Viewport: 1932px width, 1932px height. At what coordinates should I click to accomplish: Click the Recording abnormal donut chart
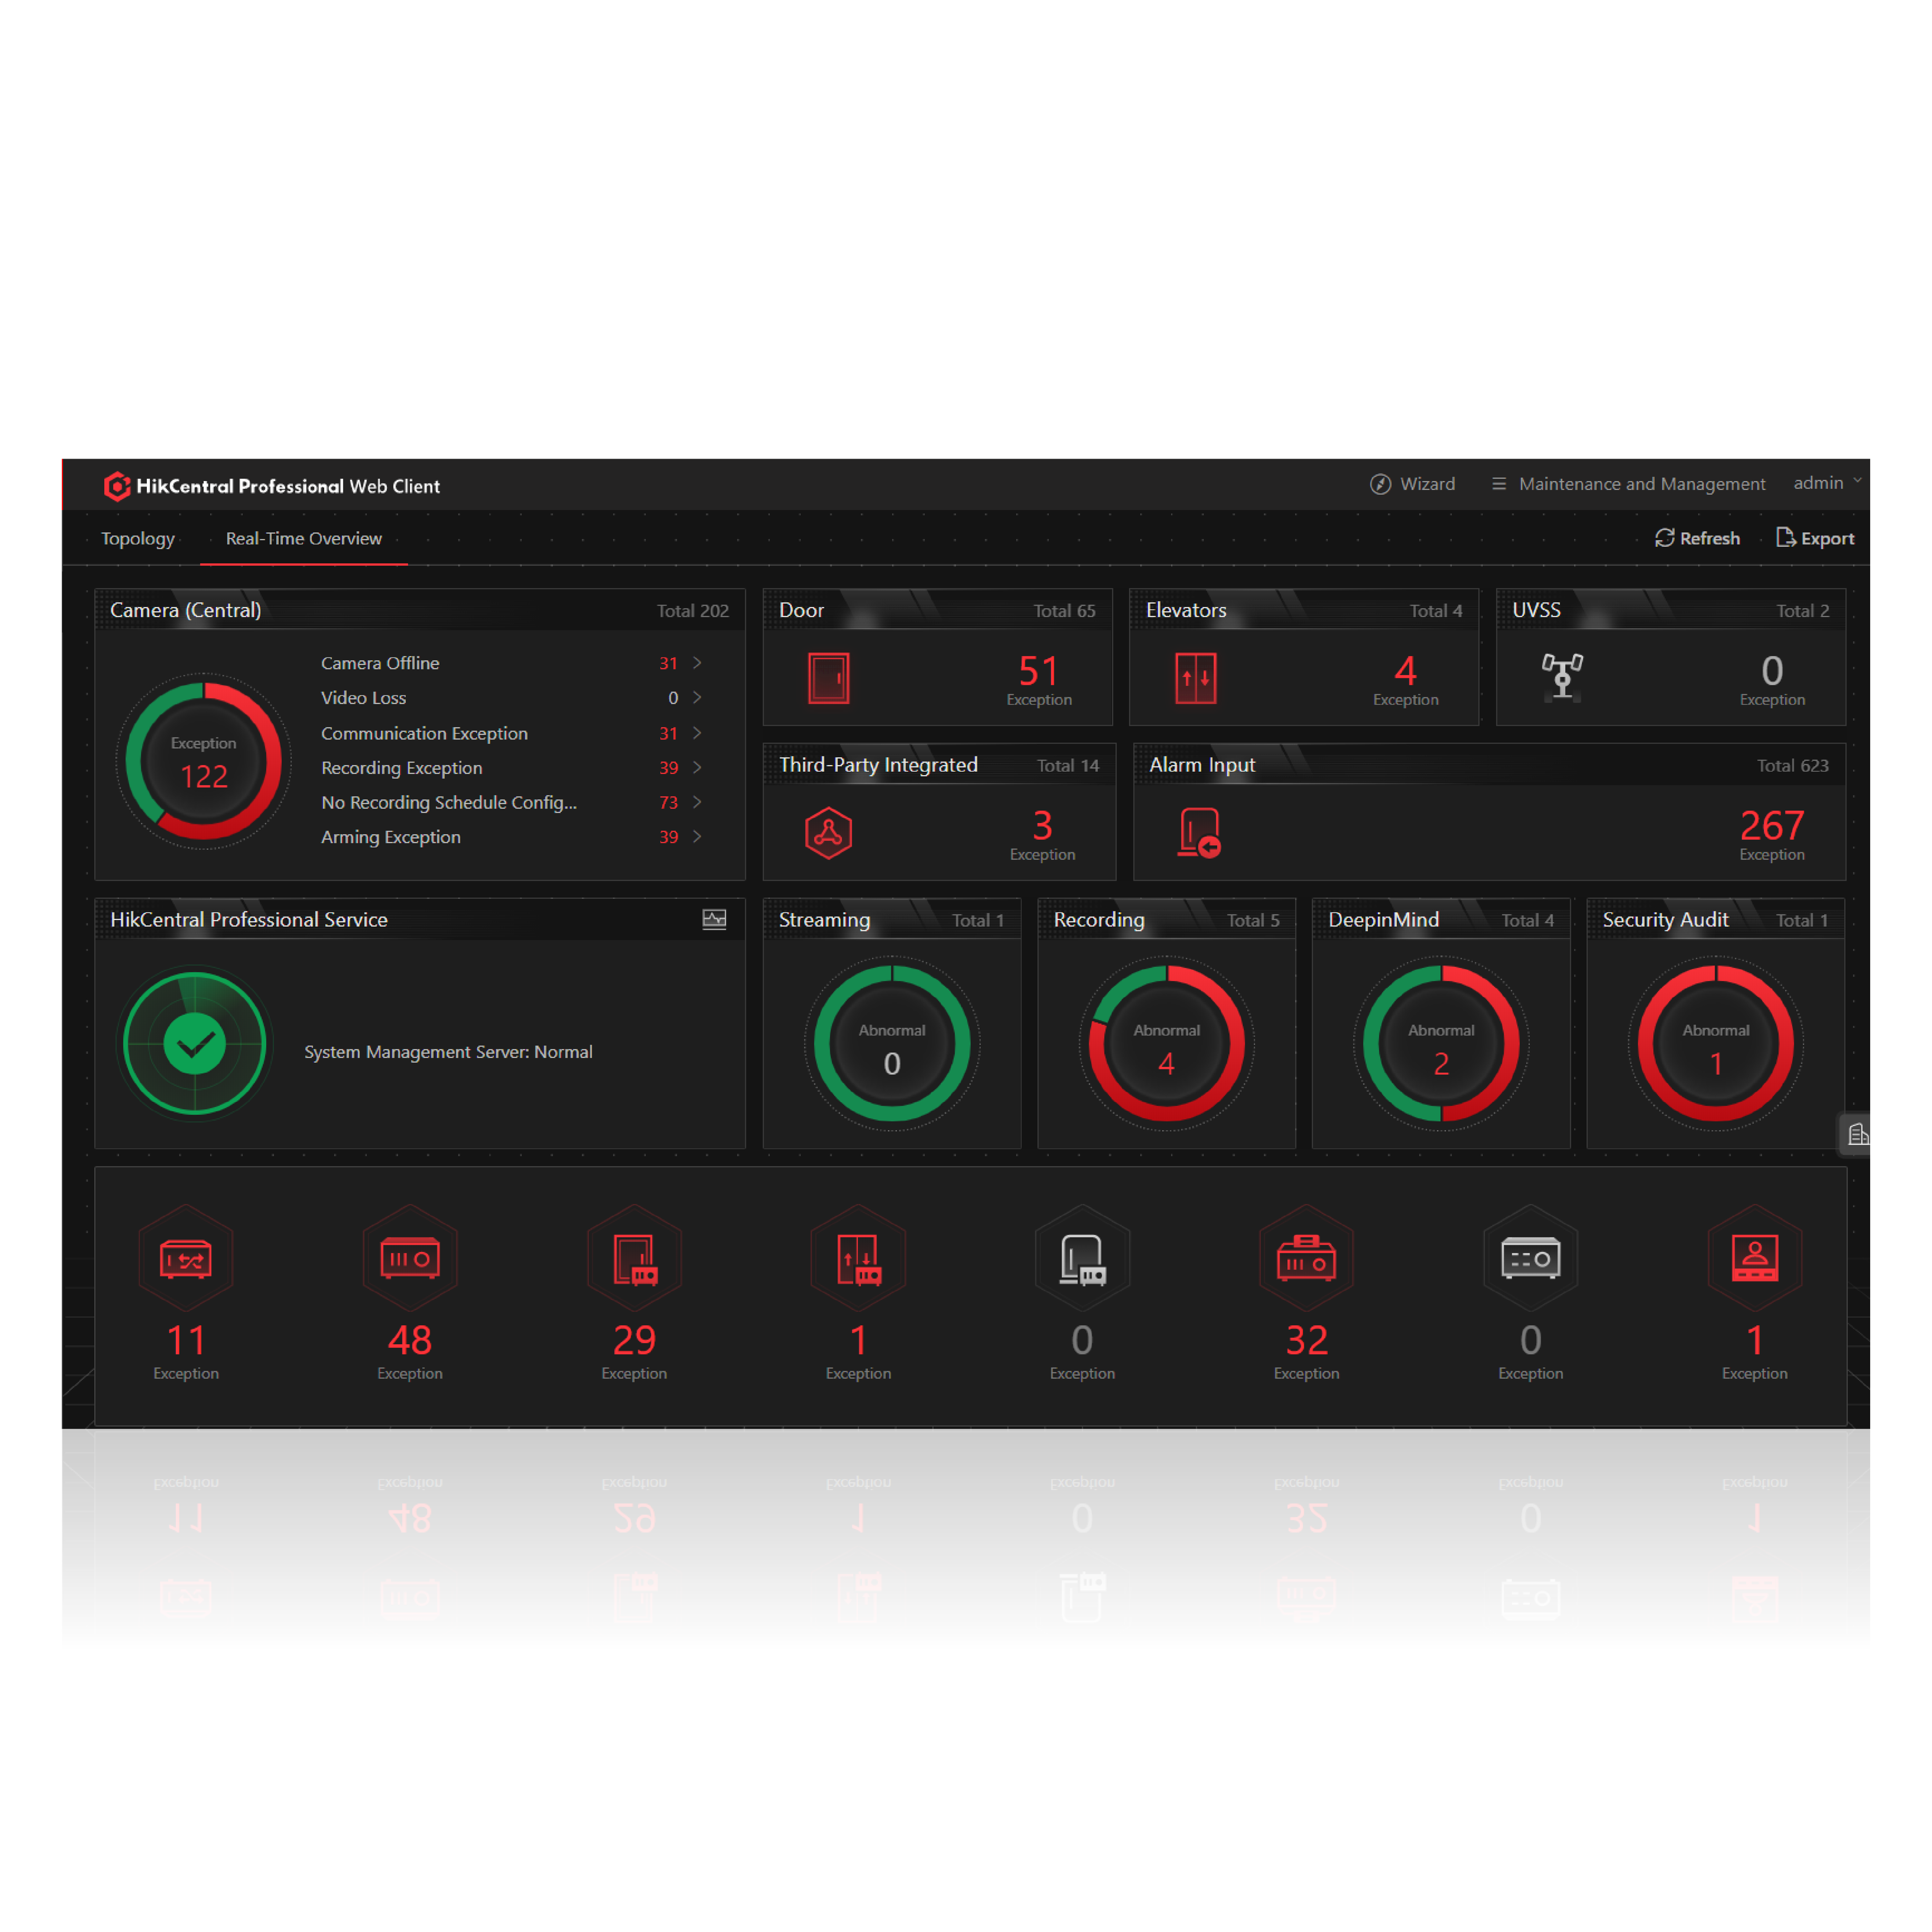[1166, 1043]
